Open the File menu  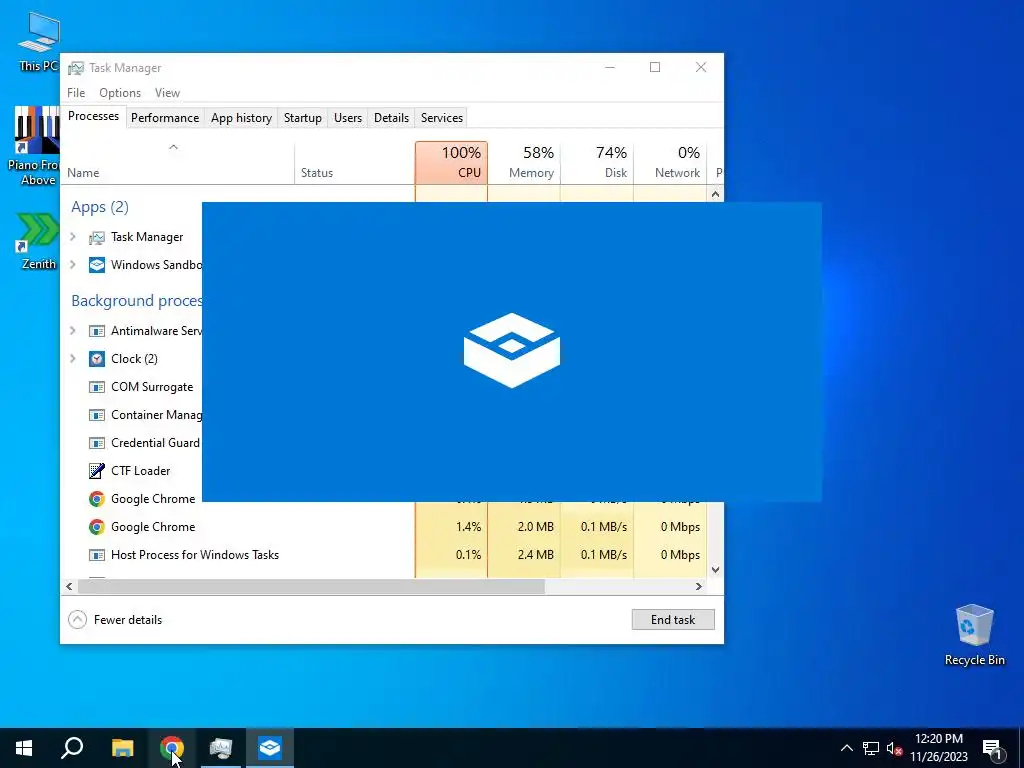(76, 93)
